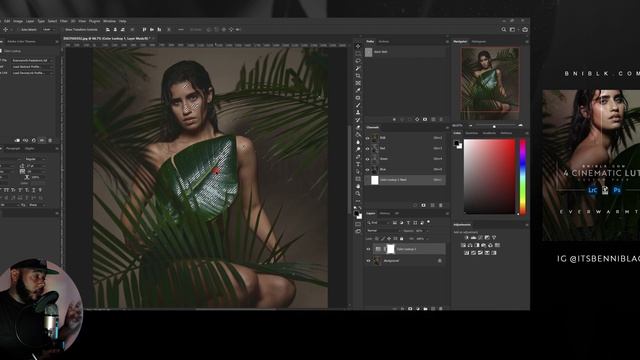Viewport: 640px width, 360px height.
Task: Select the Frame tool
Action: (358, 83)
